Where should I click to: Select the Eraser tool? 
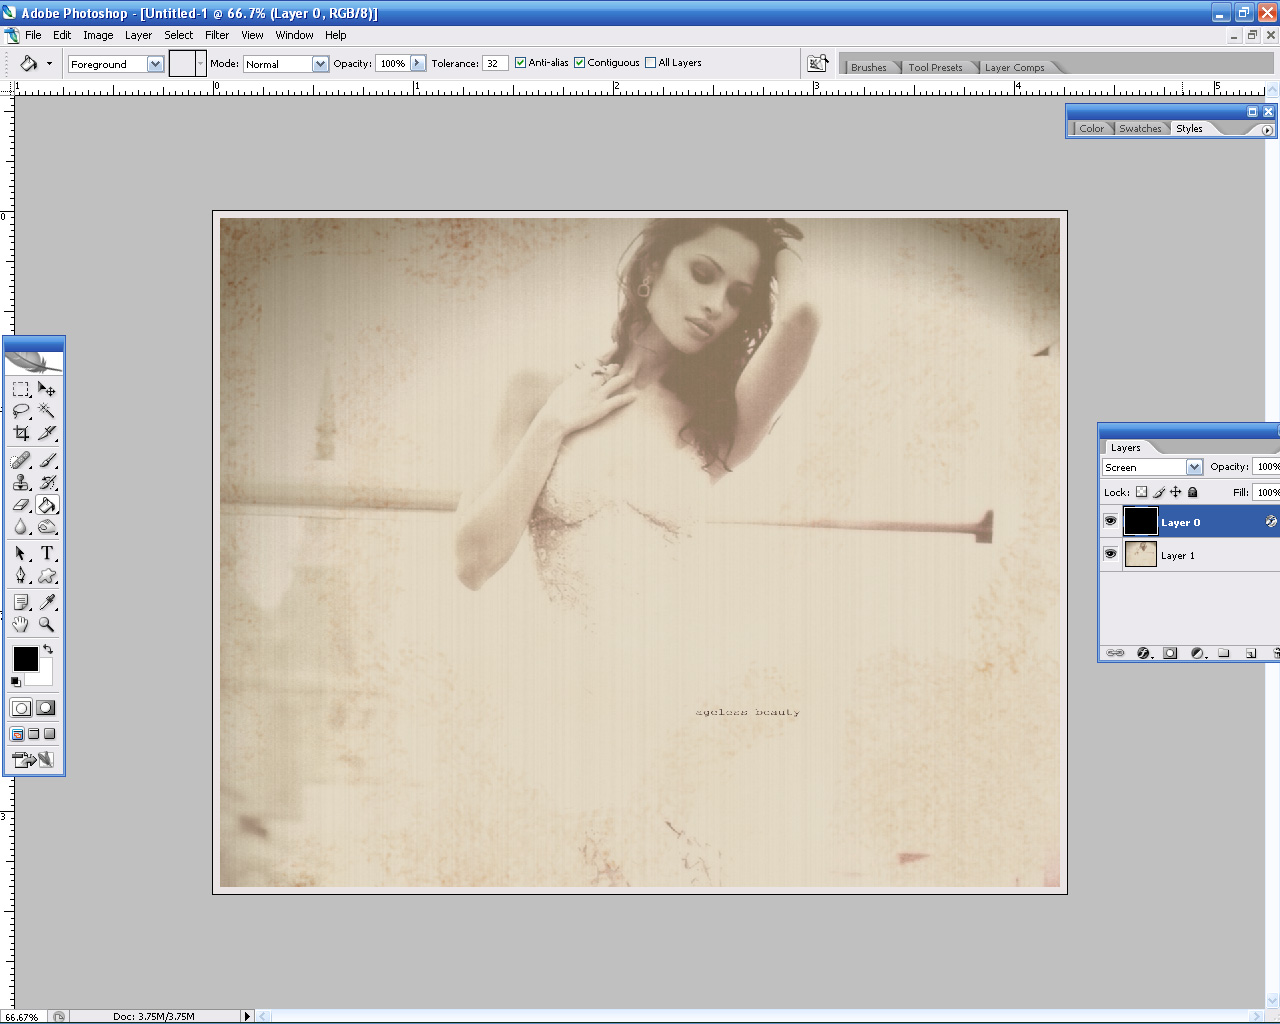(21, 505)
